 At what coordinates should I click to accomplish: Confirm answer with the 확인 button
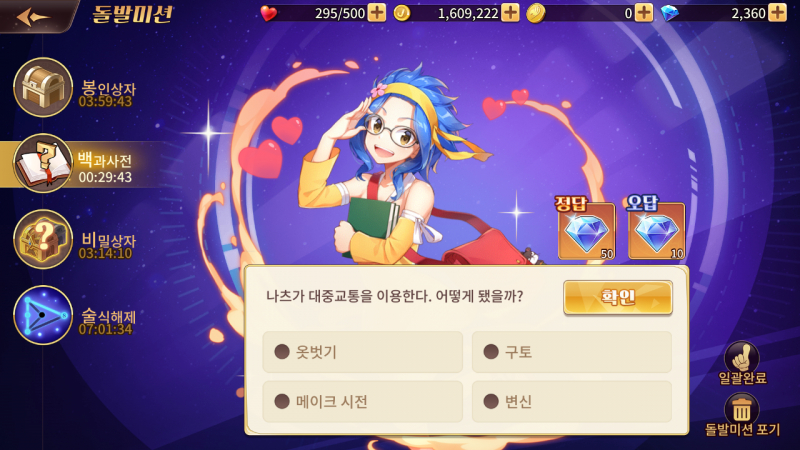[618, 297]
